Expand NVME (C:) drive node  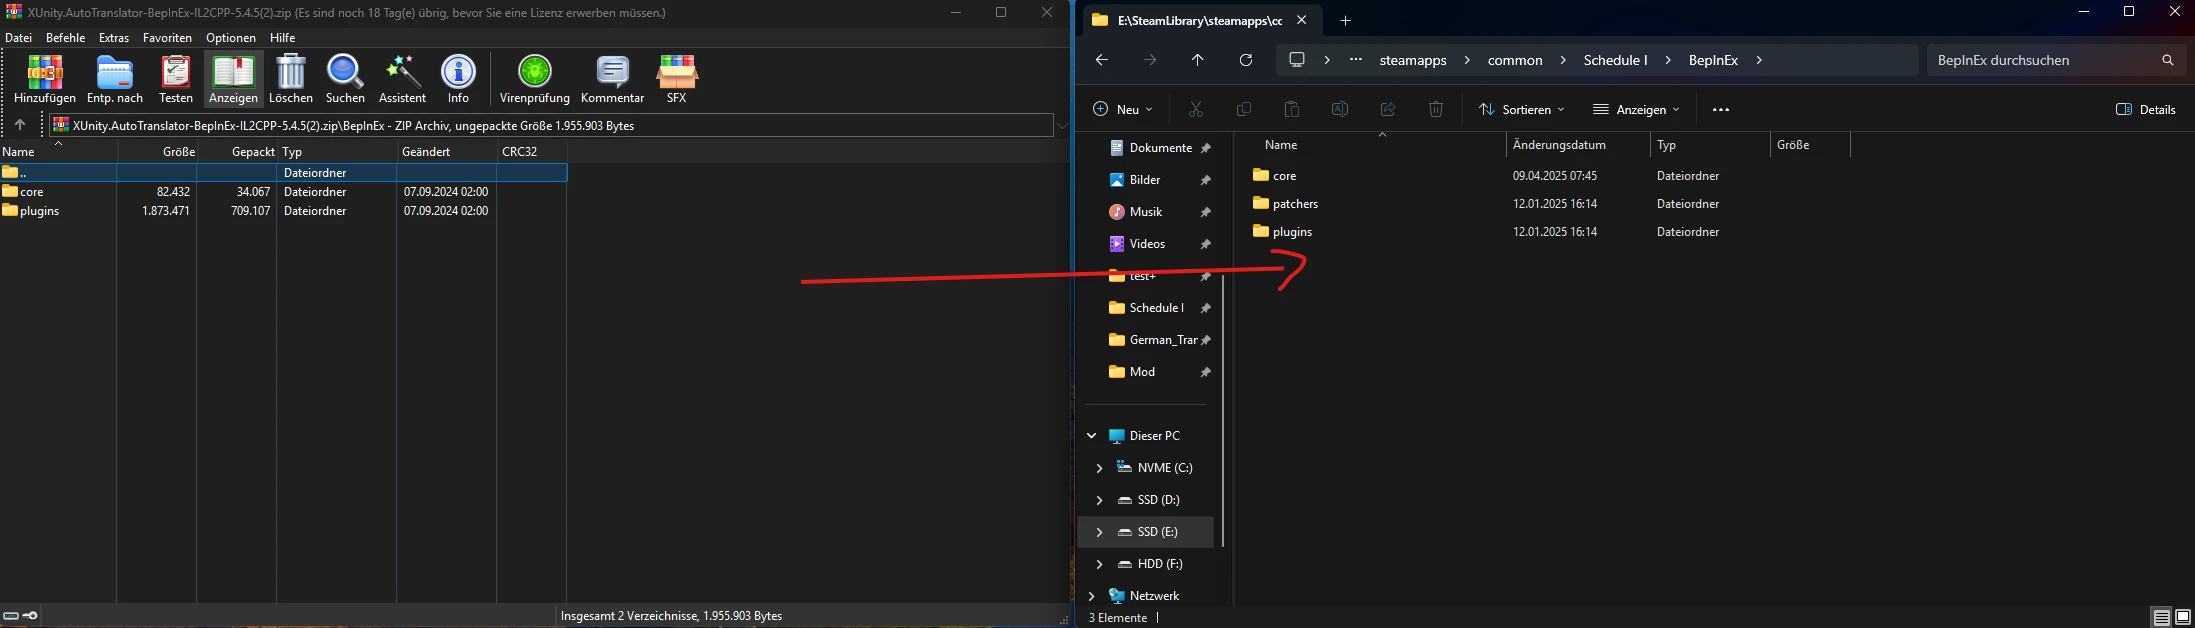1099,468
